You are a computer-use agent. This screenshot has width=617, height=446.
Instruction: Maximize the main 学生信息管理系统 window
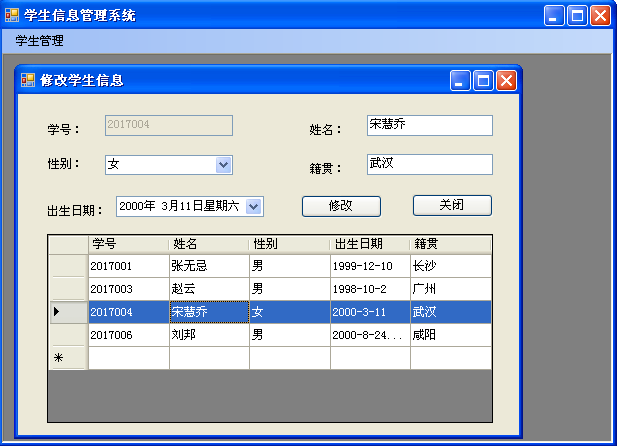pos(577,15)
